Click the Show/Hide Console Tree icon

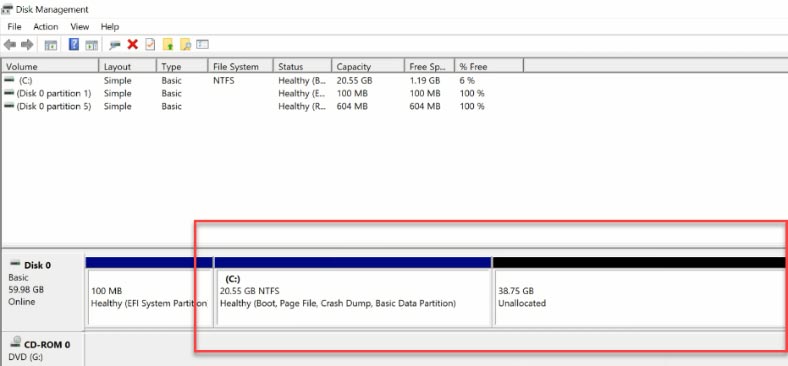51,45
